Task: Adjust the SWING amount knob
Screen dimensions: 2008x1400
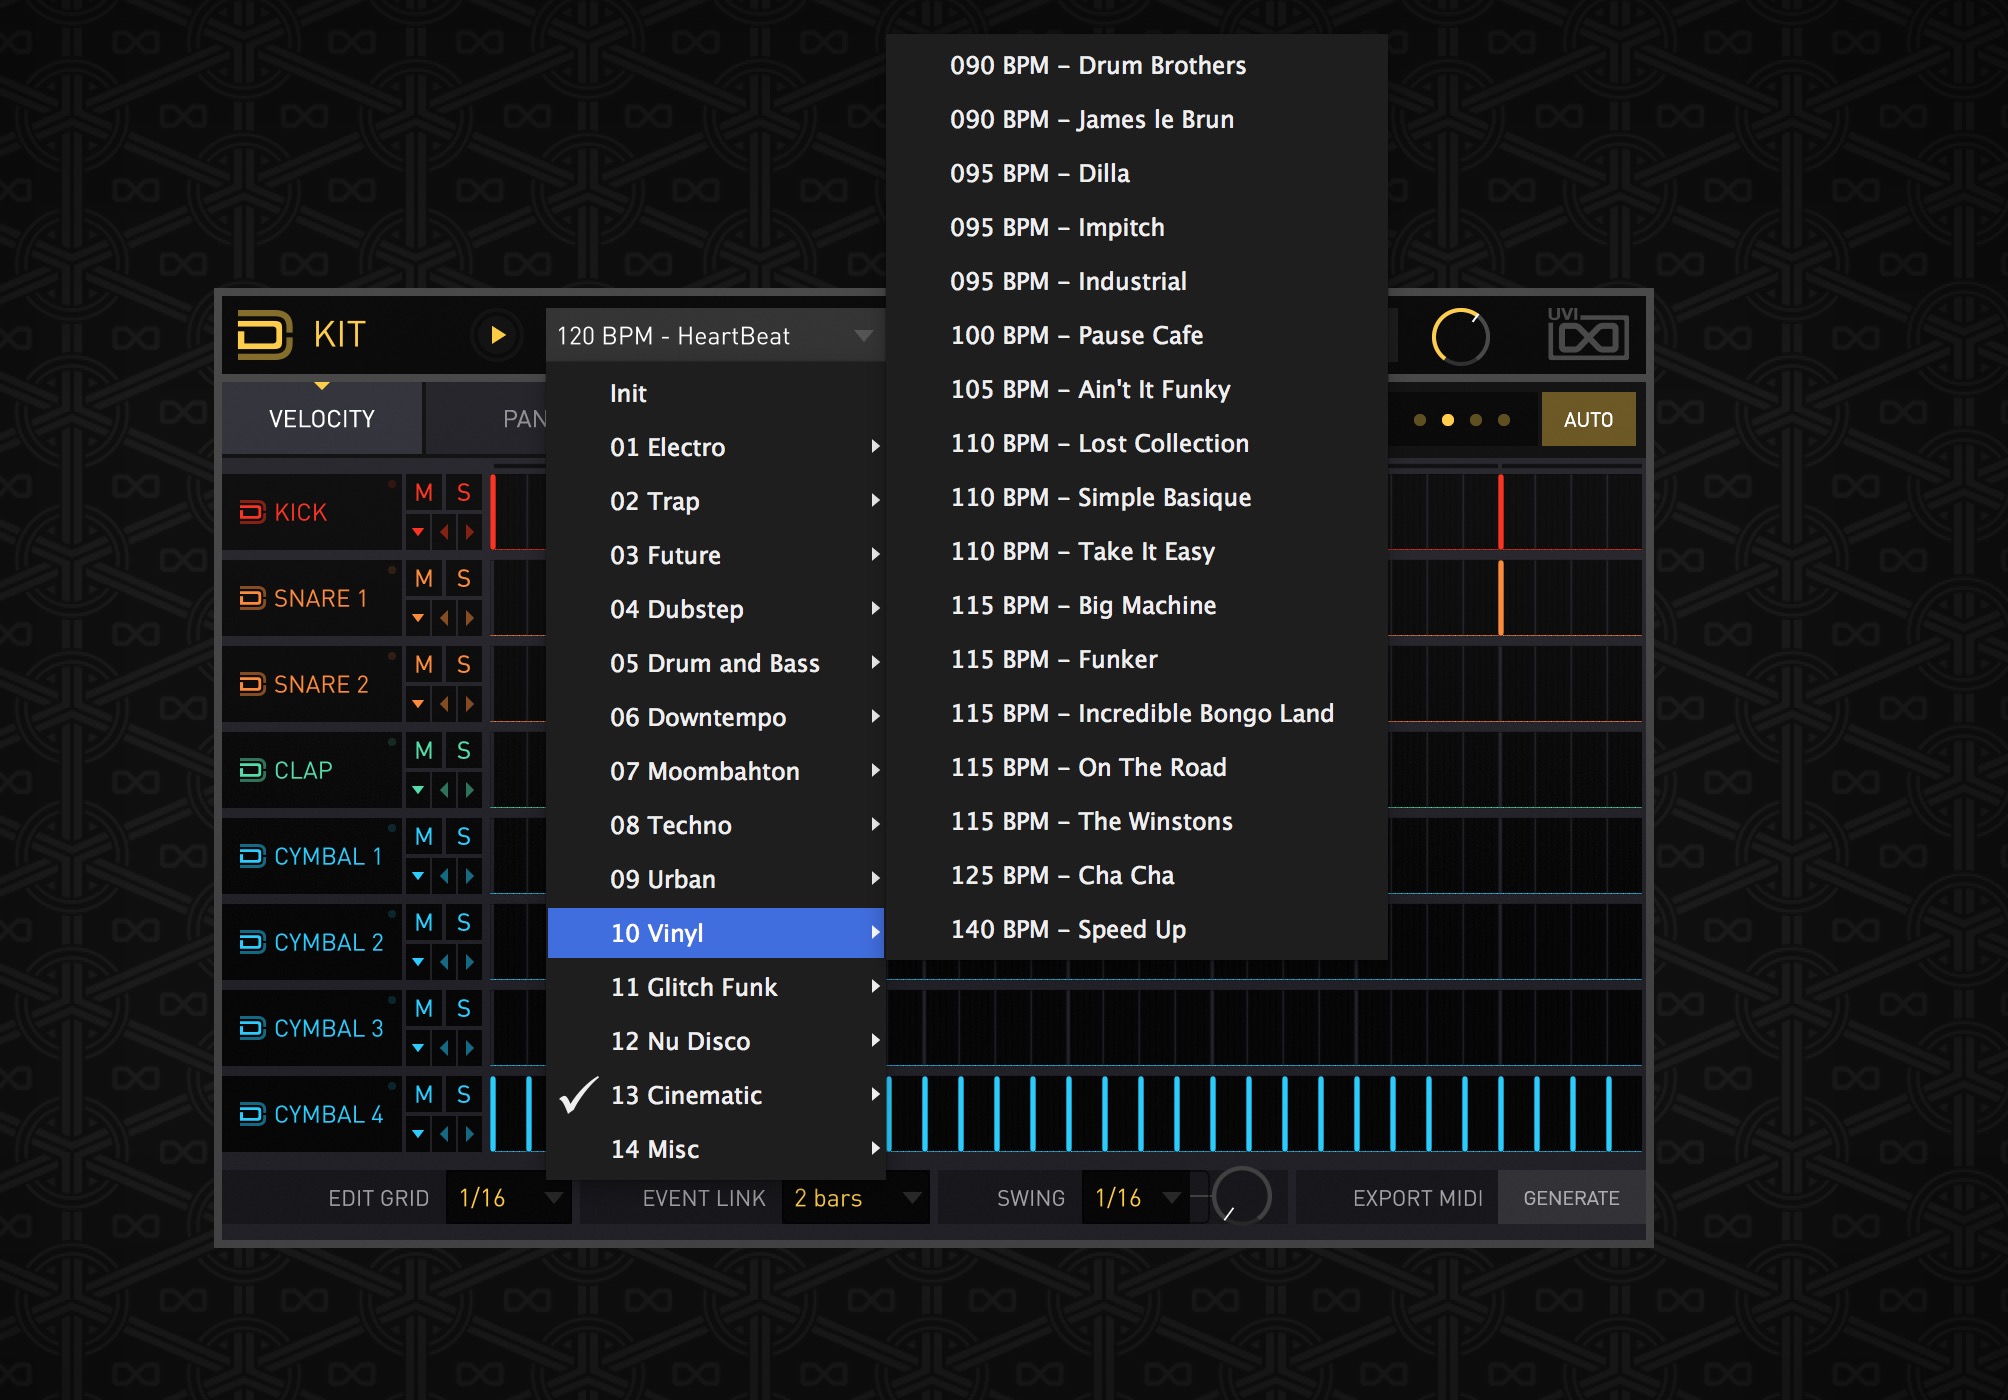Action: click(x=1241, y=1196)
